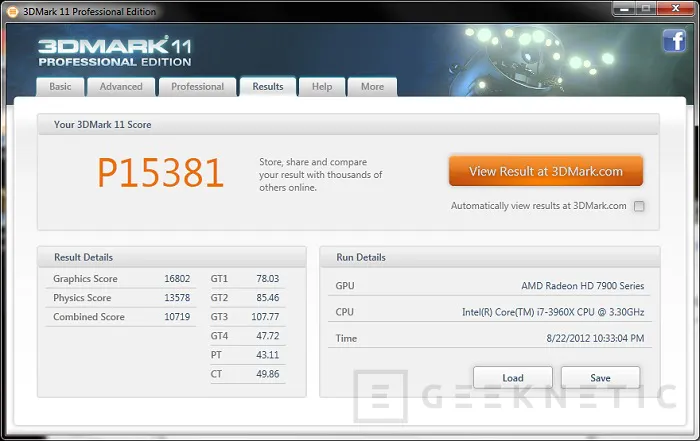Viewport: 700px width, 441px height.
Task: Enable automatically view results at 3DMark.com
Action: tap(639, 206)
